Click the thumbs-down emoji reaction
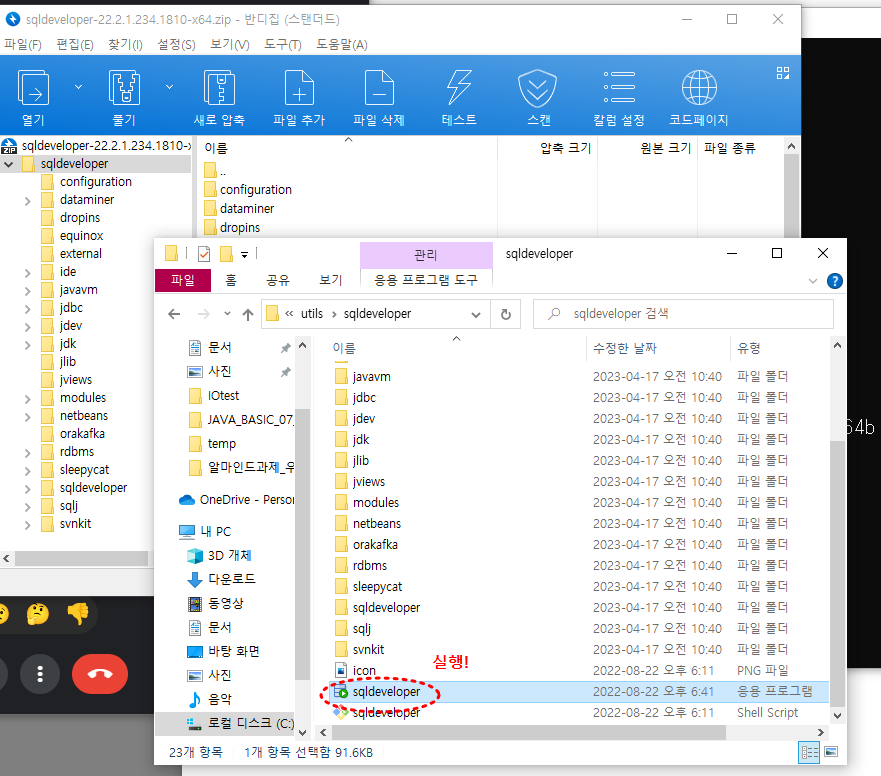Viewport: 881px width, 776px height. pos(78,614)
